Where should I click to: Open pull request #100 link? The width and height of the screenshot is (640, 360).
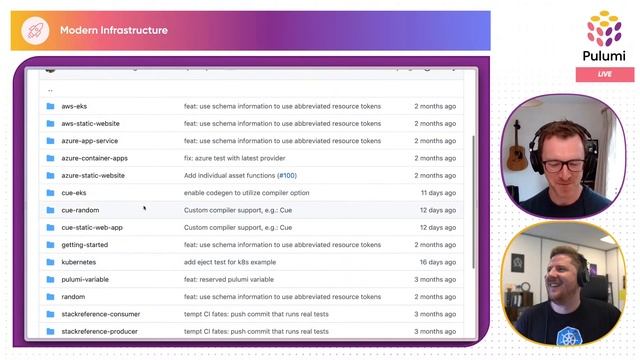click(287, 176)
